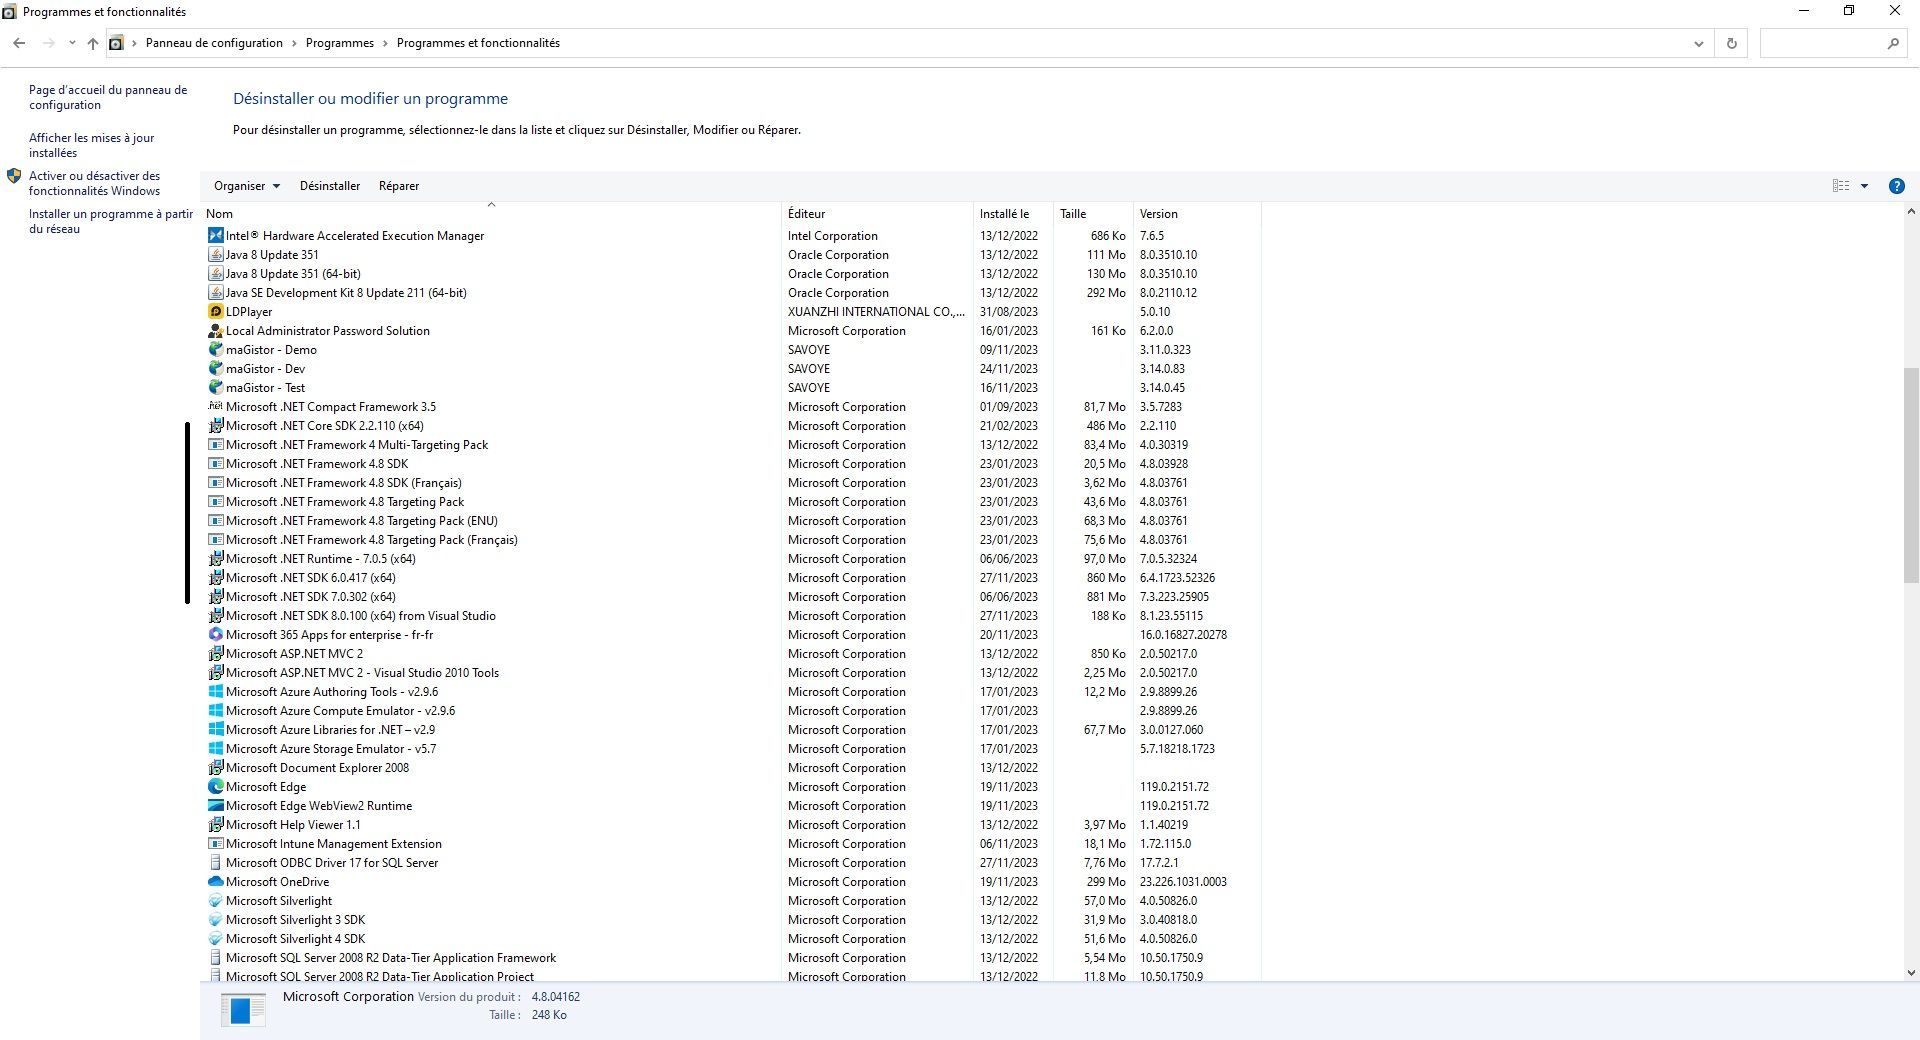1920x1040 pixels.
Task: Open the address bar history dropdown
Action: 1697,43
